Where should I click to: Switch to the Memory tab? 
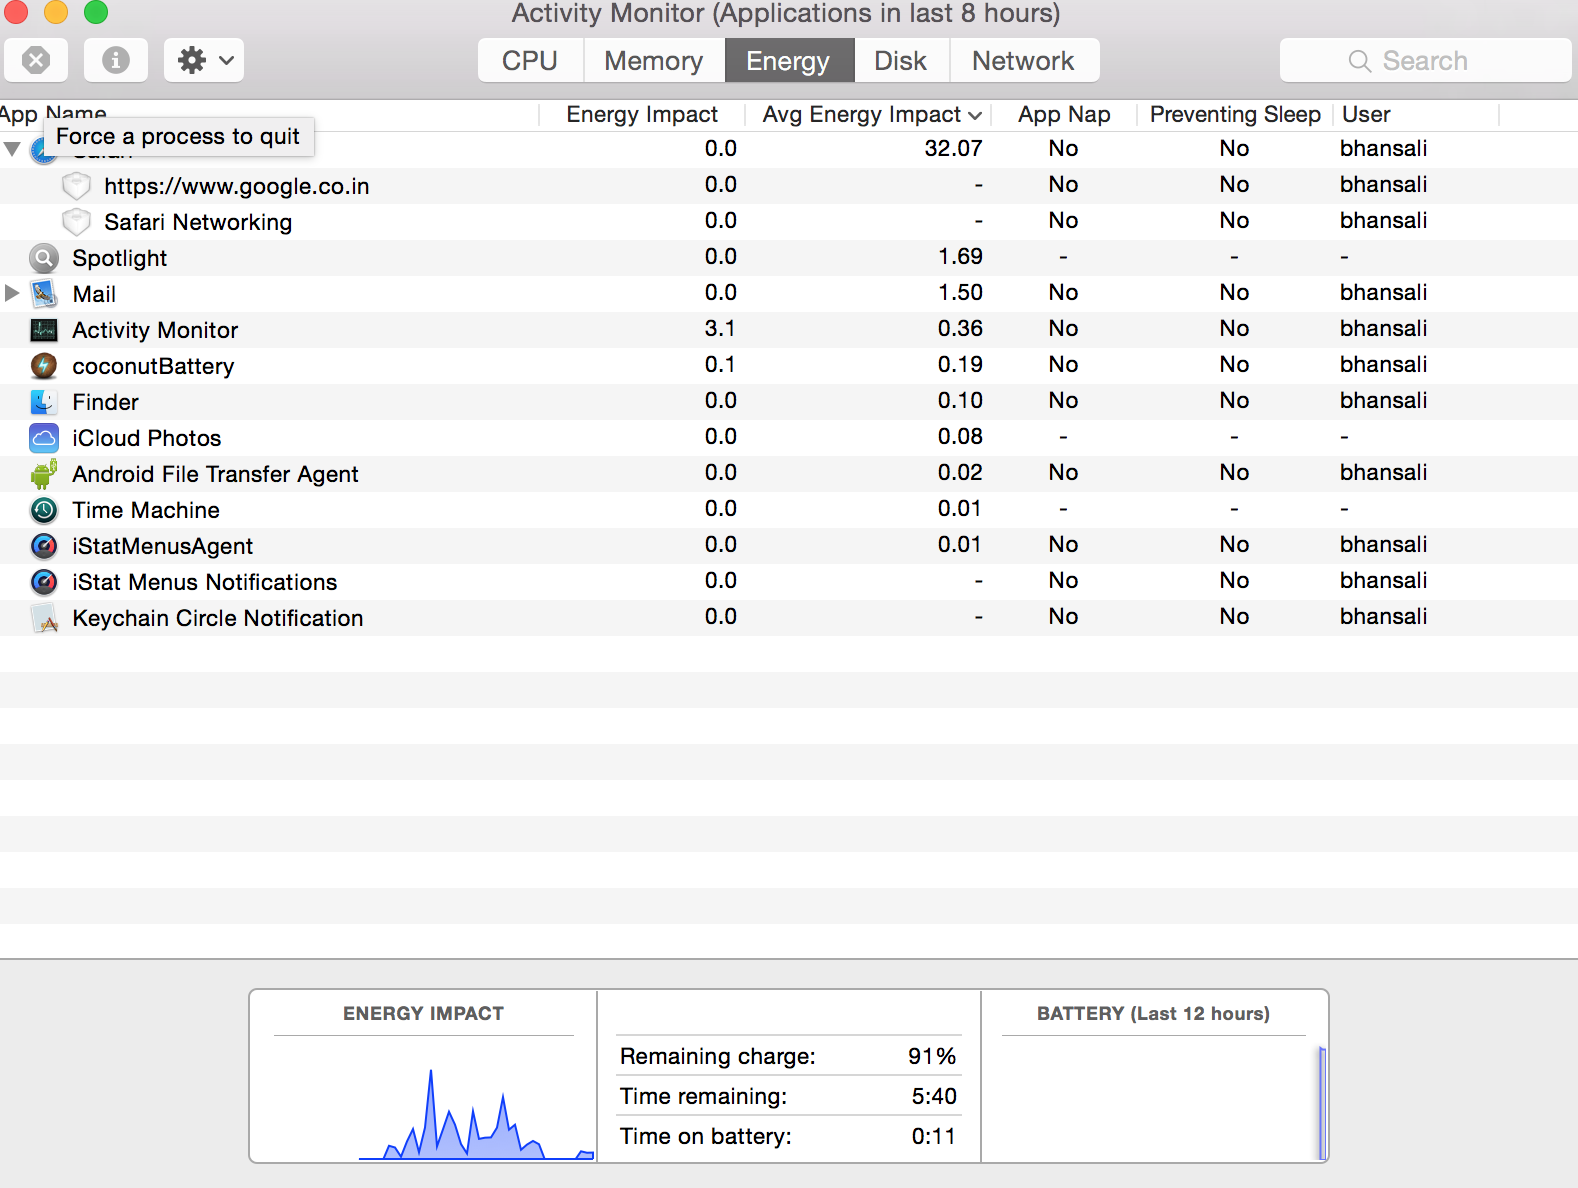(x=654, y=60)
